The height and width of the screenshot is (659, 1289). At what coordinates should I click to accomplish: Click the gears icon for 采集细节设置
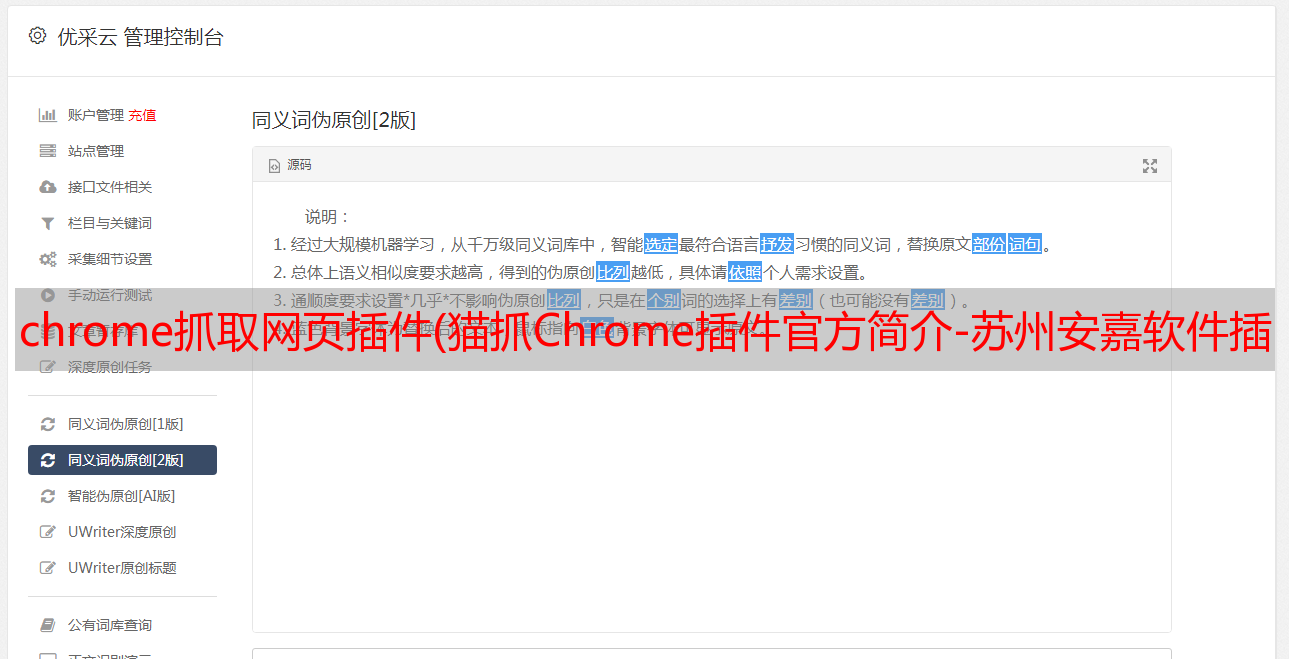47,259
